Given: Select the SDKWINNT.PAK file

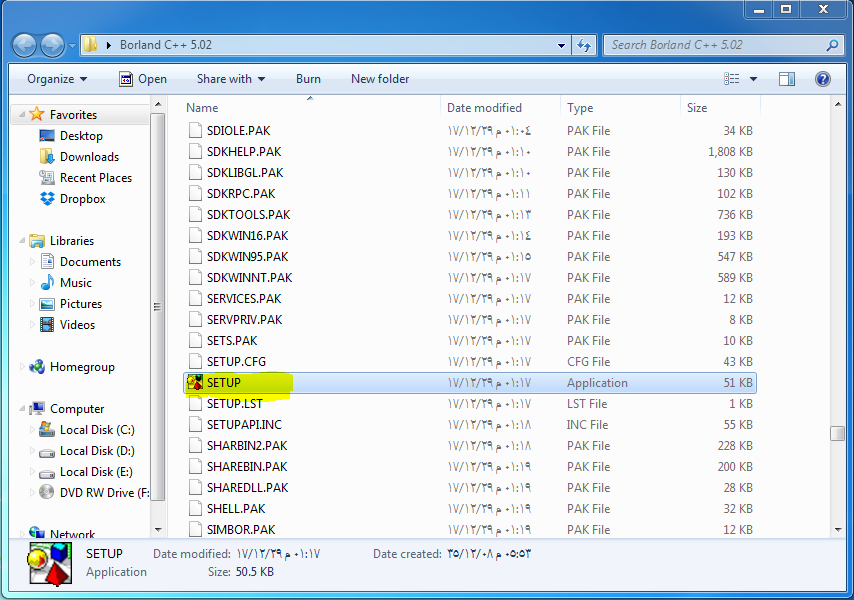Looking at the screenshot, I should click(x=249, y=278).
